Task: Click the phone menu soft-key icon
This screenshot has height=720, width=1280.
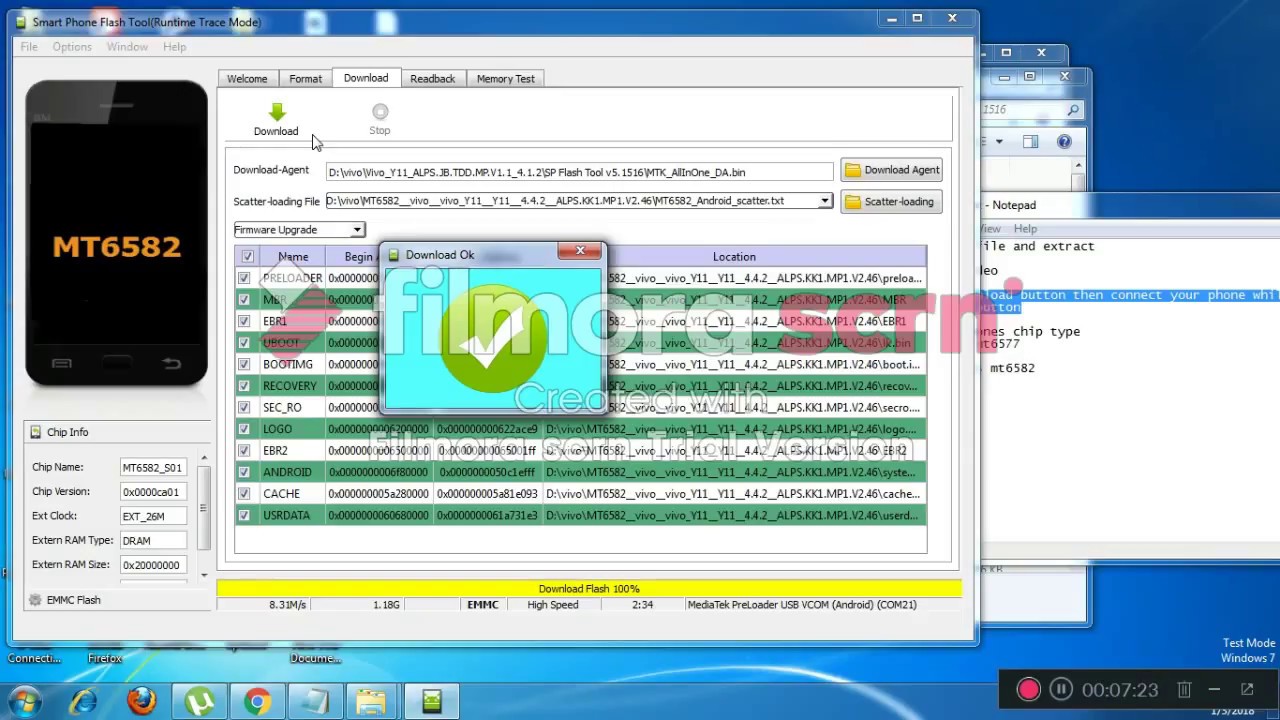Action: 61,363
